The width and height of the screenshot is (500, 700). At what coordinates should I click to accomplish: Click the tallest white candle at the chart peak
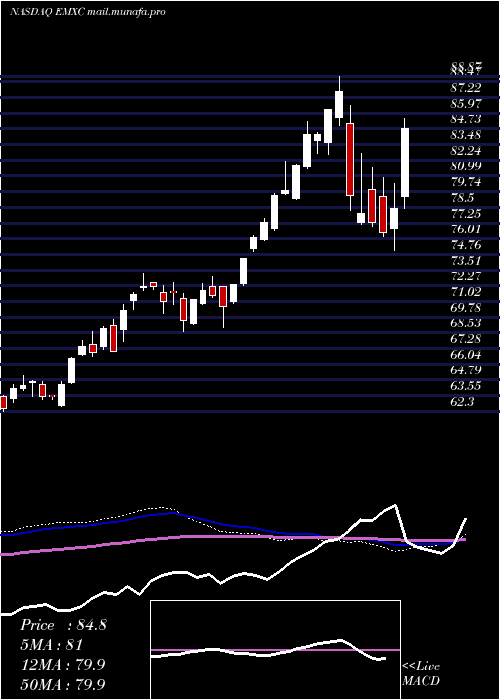pos(339,104)
